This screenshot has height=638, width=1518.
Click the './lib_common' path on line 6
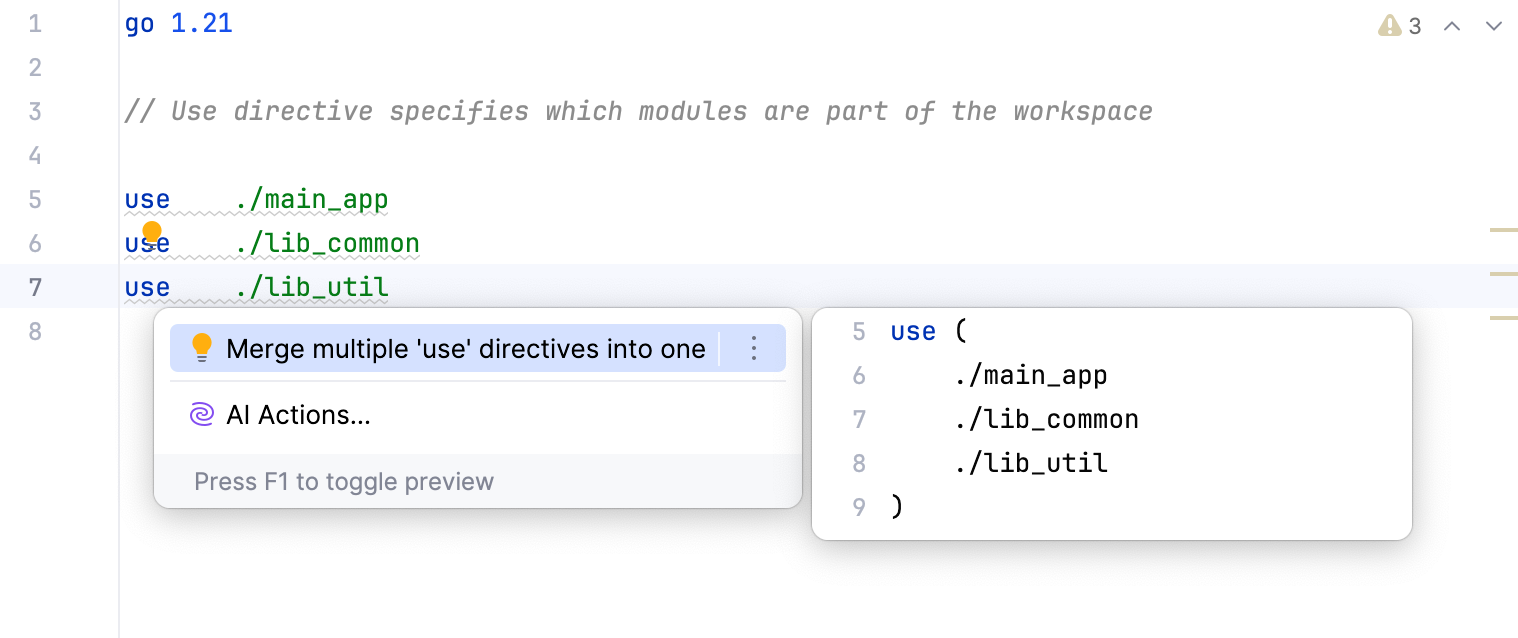click(x=328, y=243)
